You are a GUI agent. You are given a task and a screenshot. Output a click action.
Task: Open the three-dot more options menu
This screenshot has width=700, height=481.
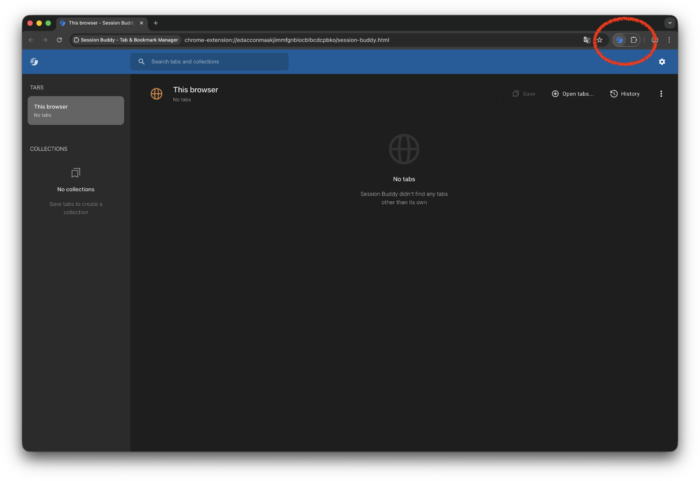pos(661,94)
